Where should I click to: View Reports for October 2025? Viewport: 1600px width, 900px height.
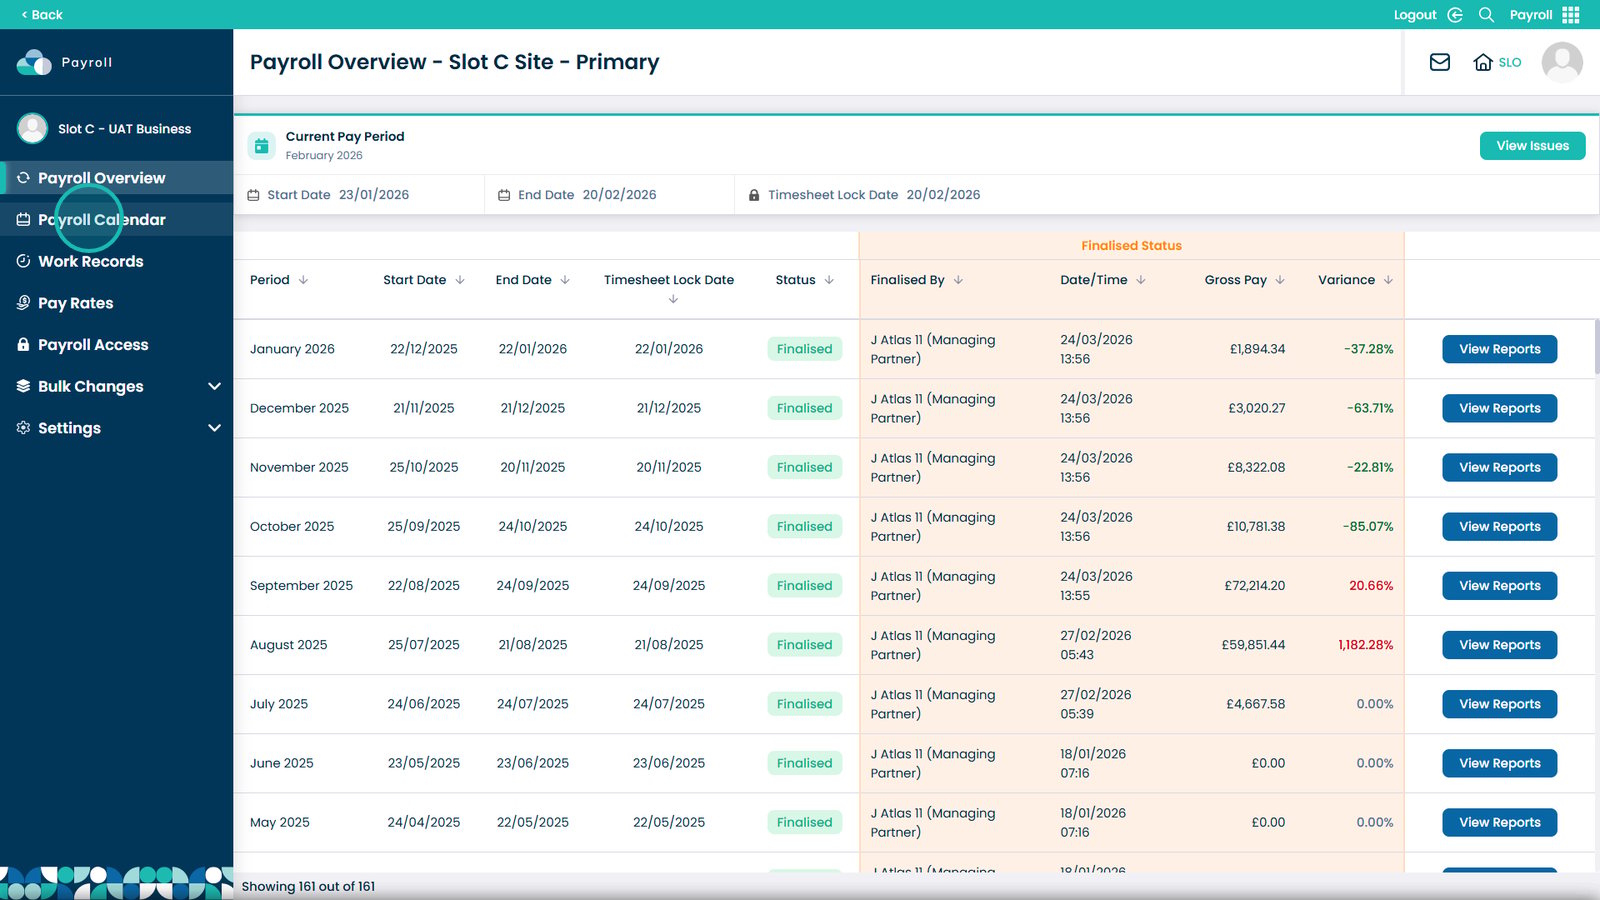pos(1499,526)
